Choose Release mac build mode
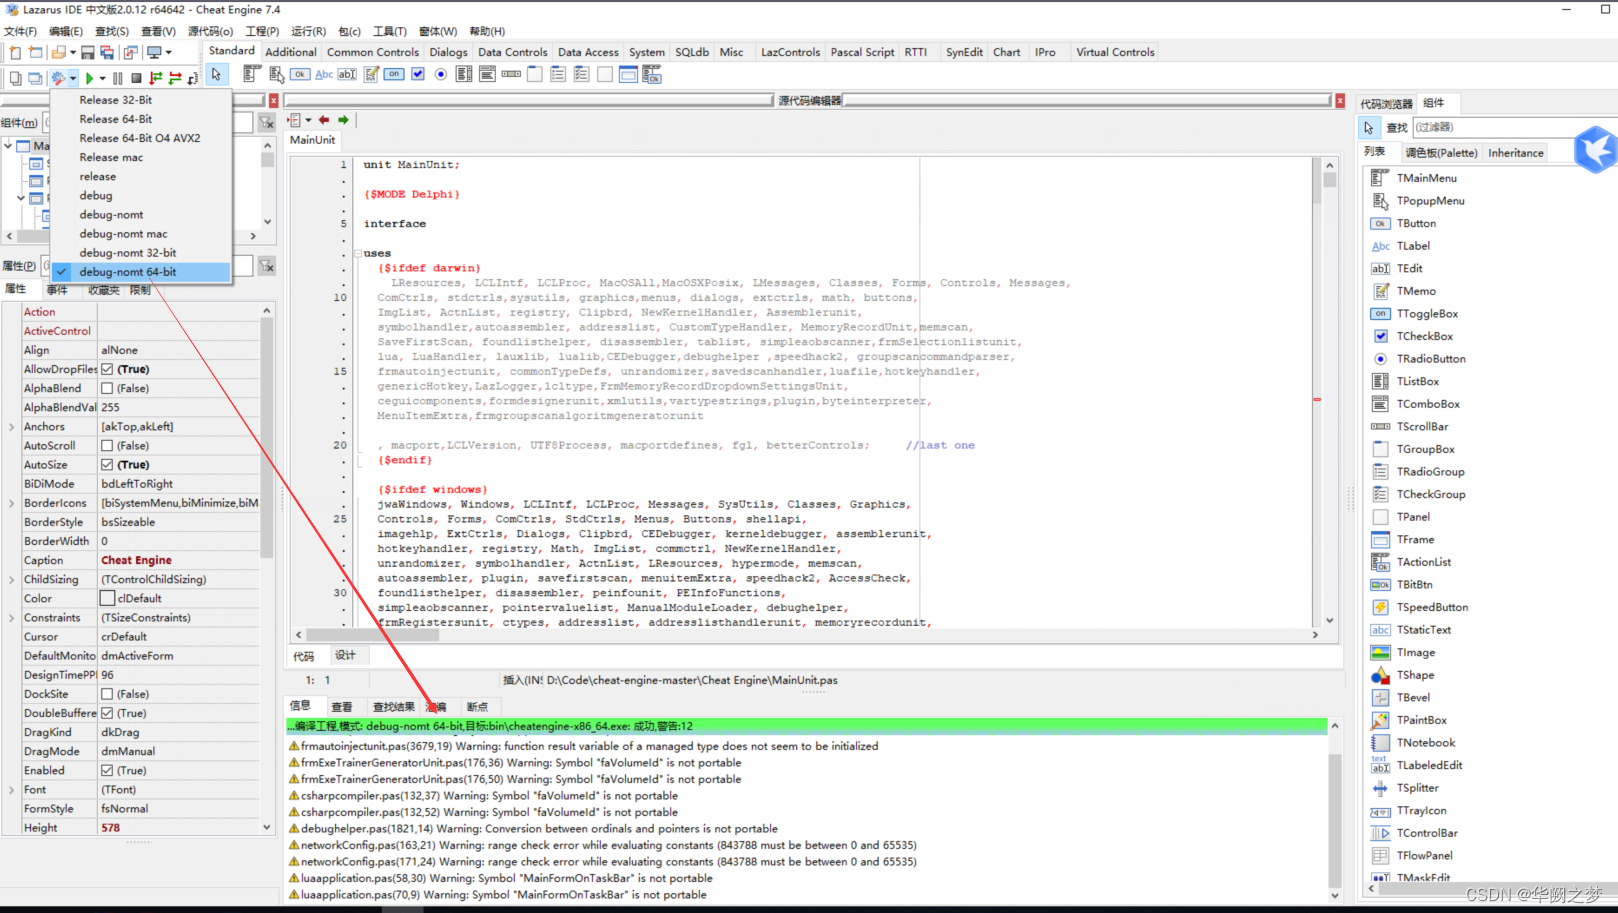Image resolution: width=1618 pixels, height=913 pixels. 140,157
